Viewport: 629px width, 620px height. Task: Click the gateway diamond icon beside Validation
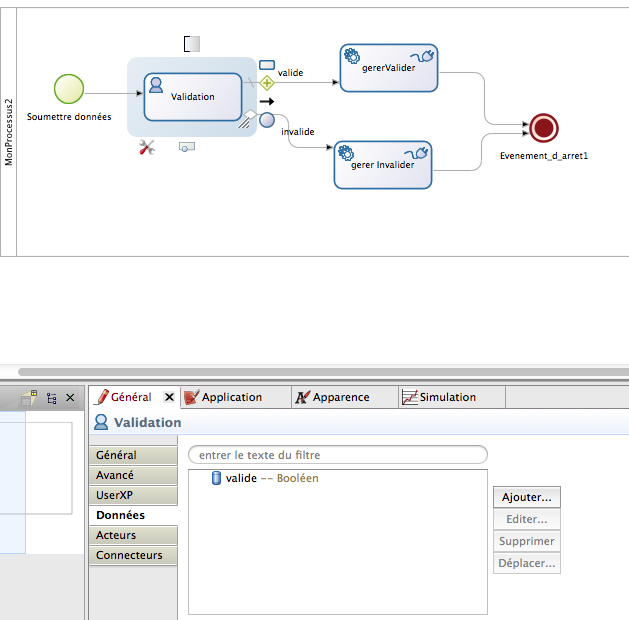[x=267, y=83]
